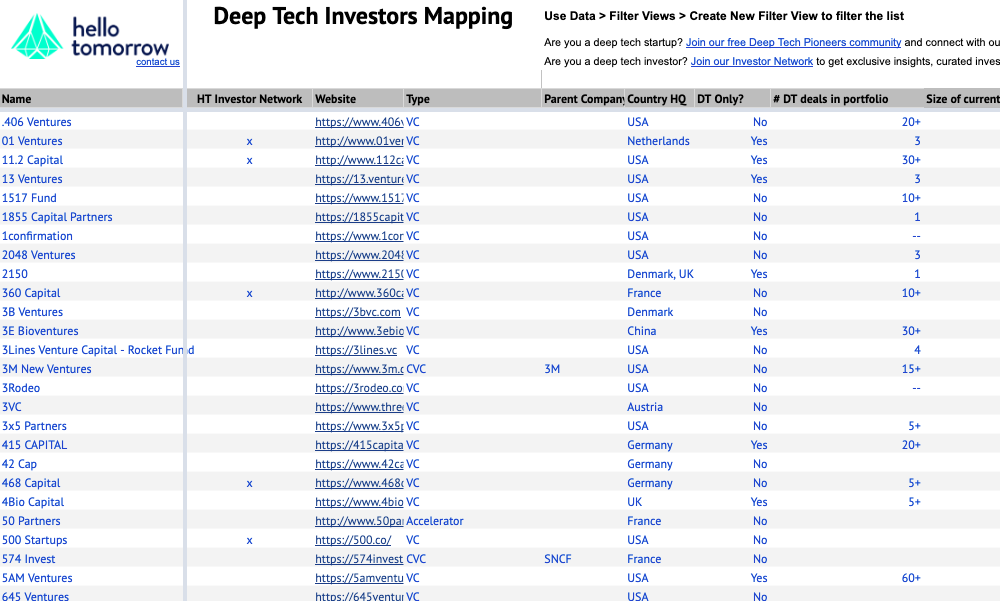
Task: Click the 3VC name cell
Action: click(x=11, y=407)
